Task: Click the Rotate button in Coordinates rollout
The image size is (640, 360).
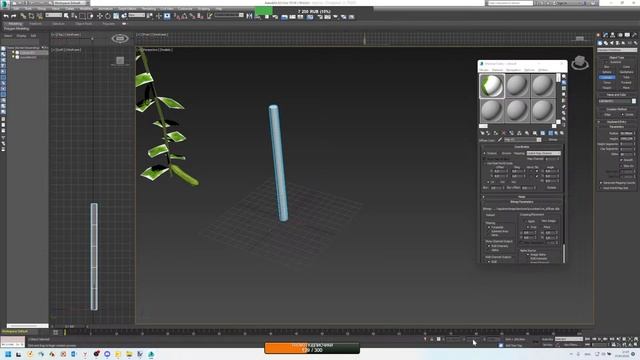Action: click(x=552, y=187)
